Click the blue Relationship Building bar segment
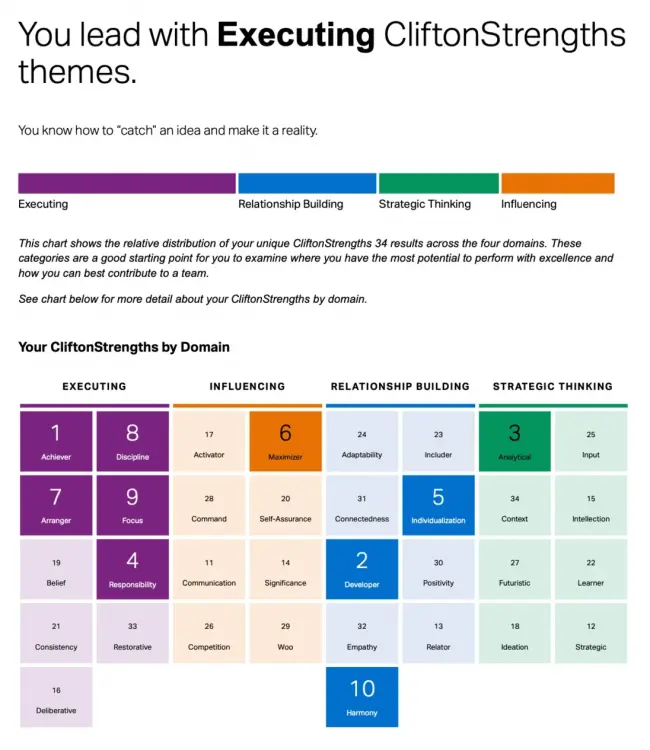The width and height of the screenshot is (650, 750). pos(307,183)
